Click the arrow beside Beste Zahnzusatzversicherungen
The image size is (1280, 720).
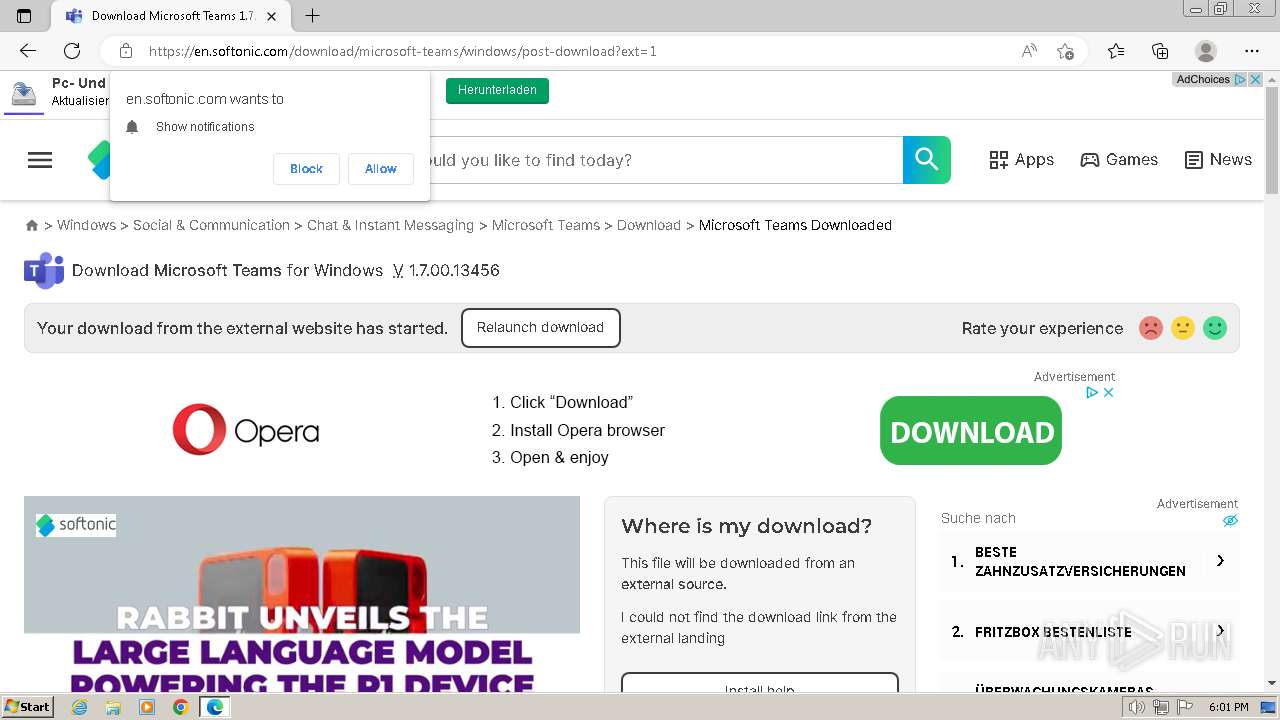click(x=1220, y=561)
